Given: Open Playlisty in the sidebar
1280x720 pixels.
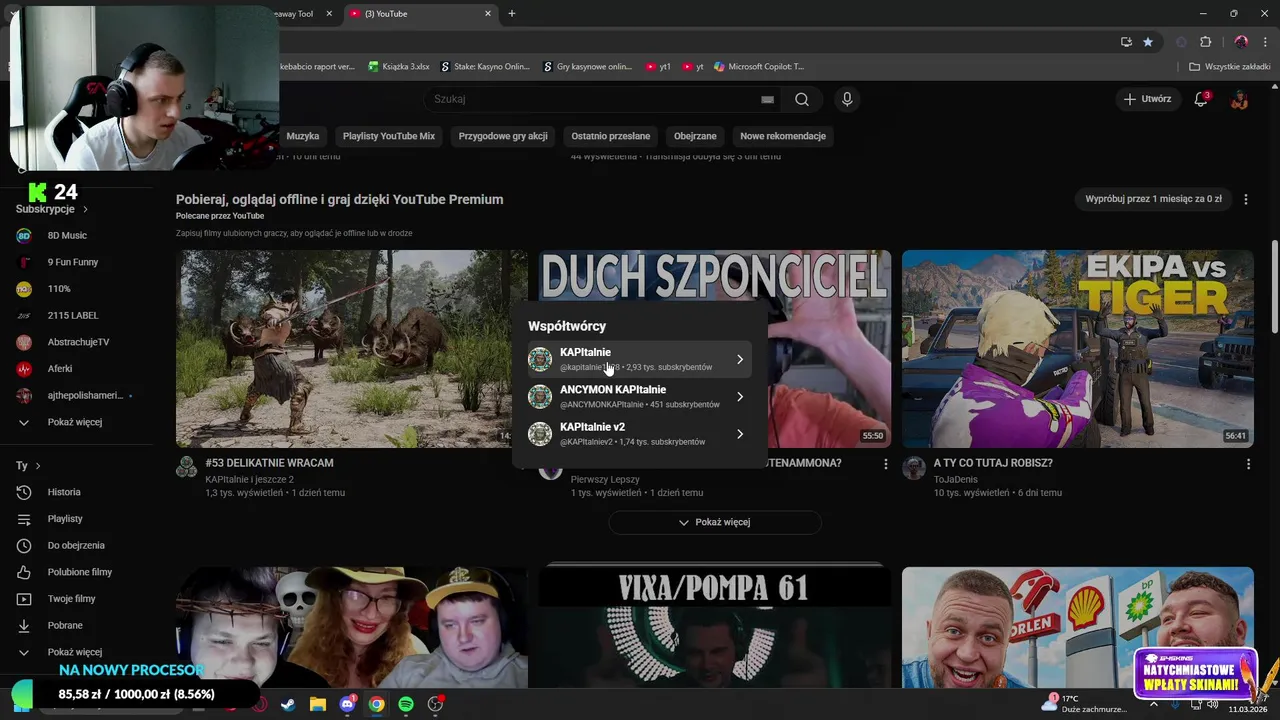Looking at the screenshot, I should coord(65,519).
